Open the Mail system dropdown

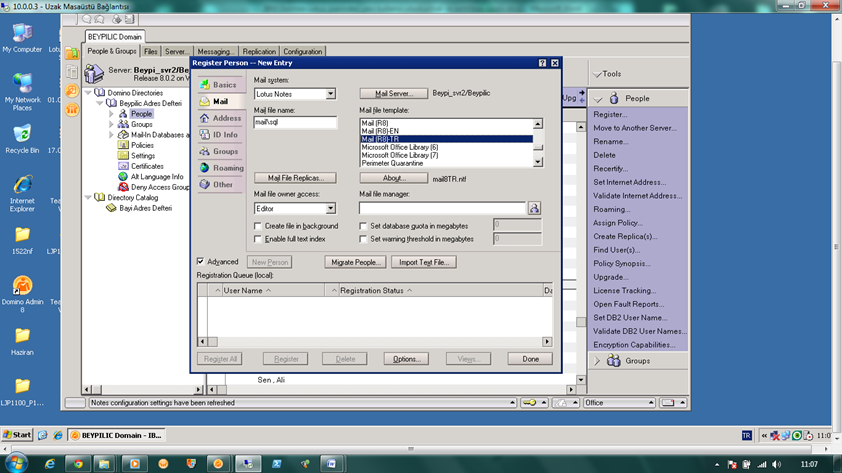pos(330,94)
